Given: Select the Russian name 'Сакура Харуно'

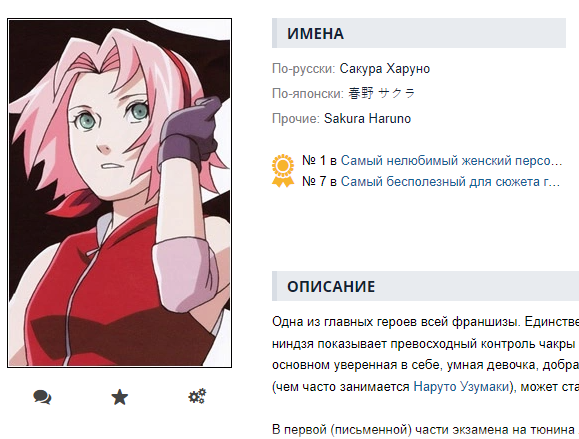Looking at the screenshot, I should 385,69.
